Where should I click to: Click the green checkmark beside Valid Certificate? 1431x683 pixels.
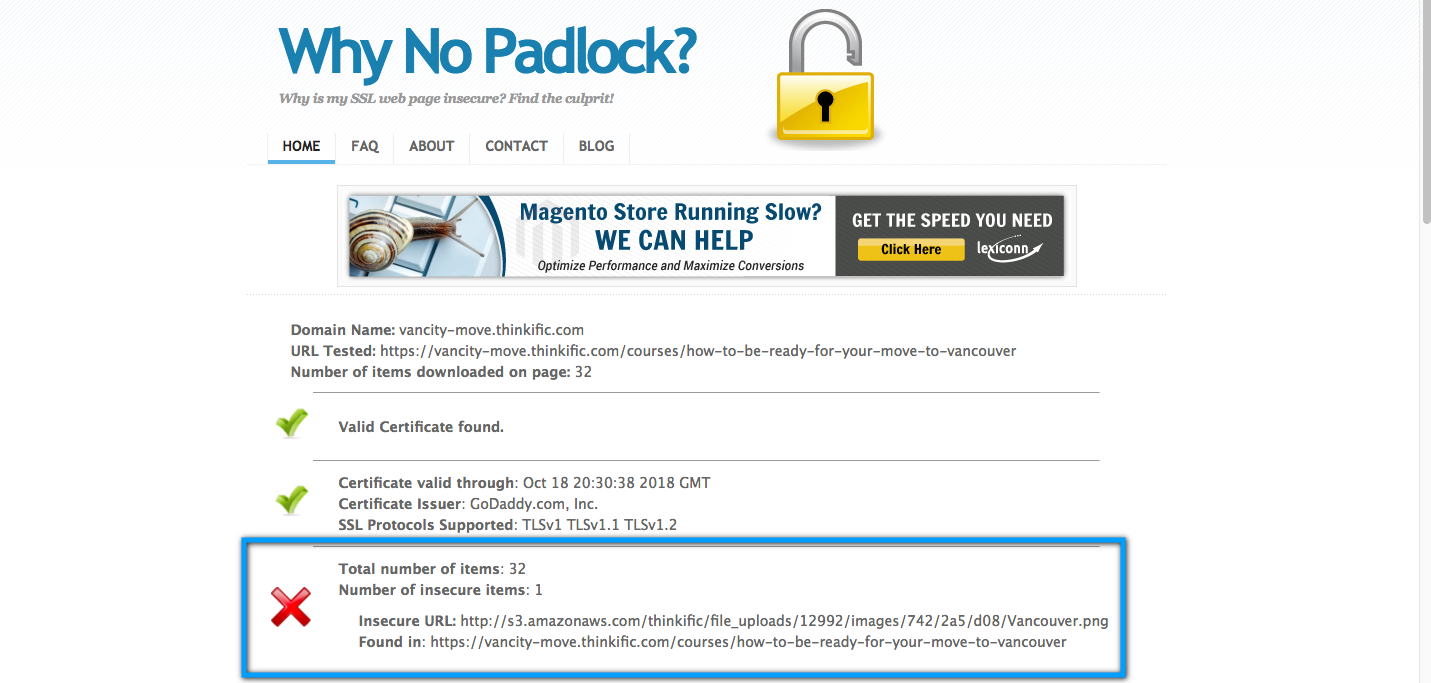tap(291, 424)
